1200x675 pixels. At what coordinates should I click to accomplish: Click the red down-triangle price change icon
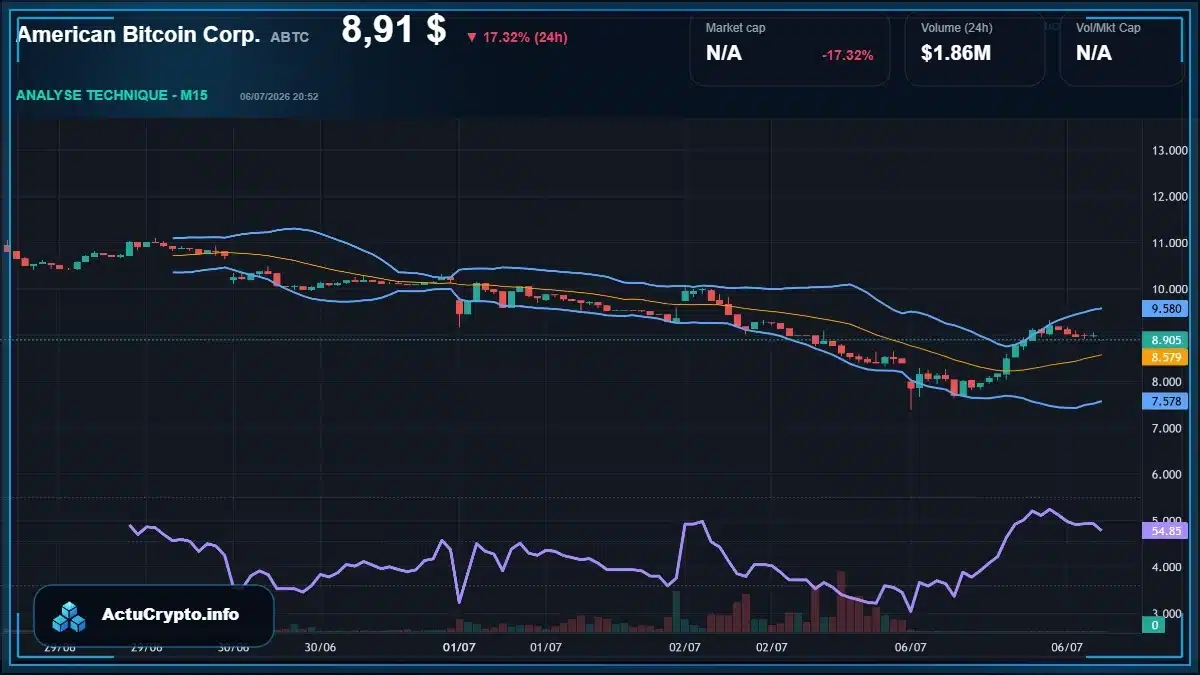point(472,37)
